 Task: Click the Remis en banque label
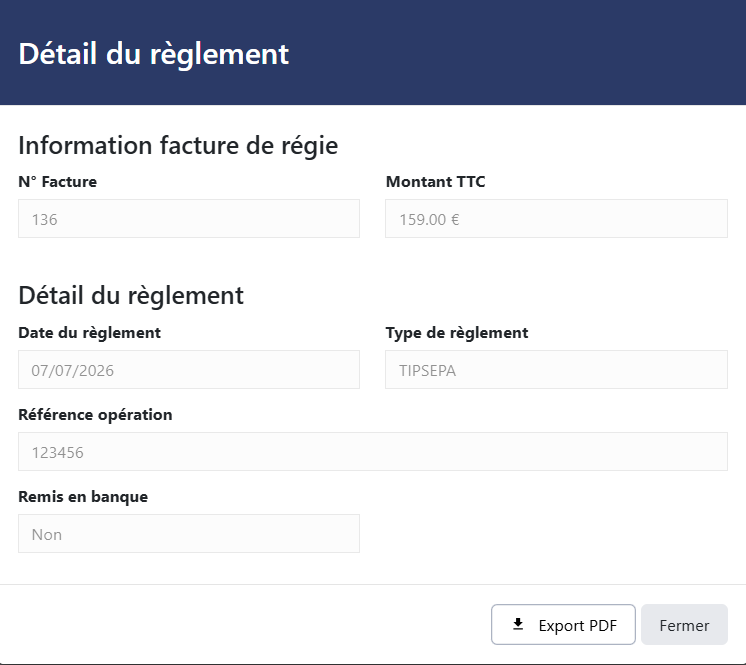click(x=83, y=497)
